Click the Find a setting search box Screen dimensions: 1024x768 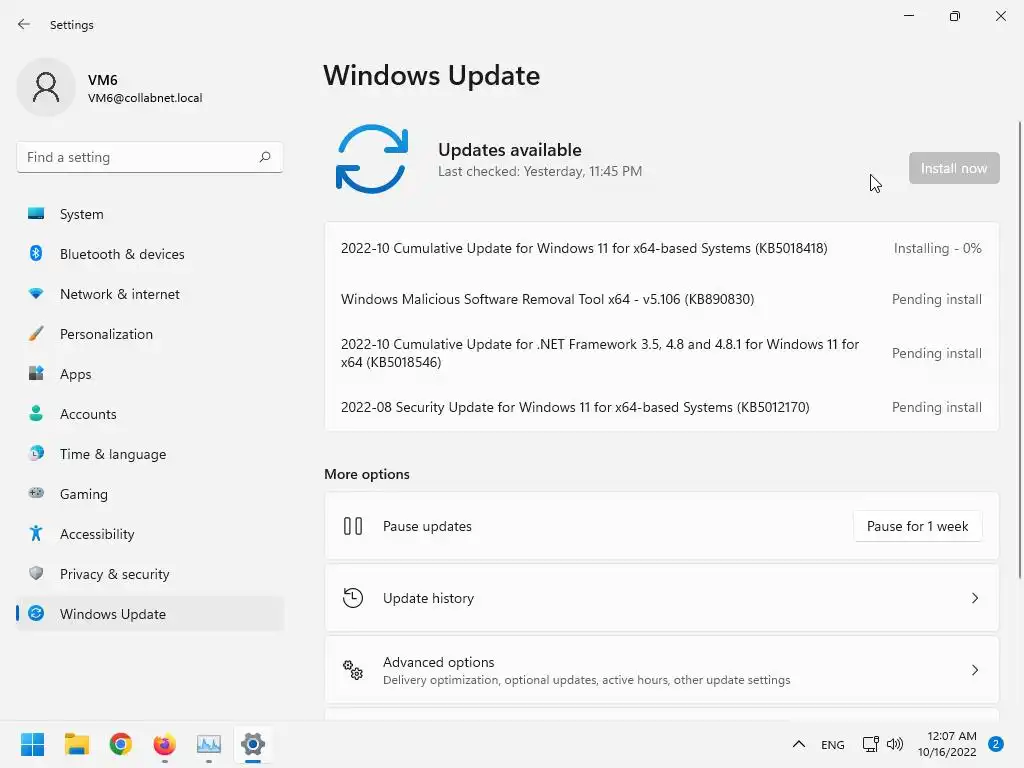[150, 157]
